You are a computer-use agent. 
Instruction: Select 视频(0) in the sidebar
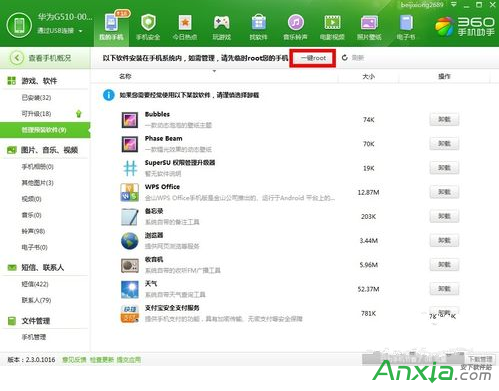(x=32, y=199)
